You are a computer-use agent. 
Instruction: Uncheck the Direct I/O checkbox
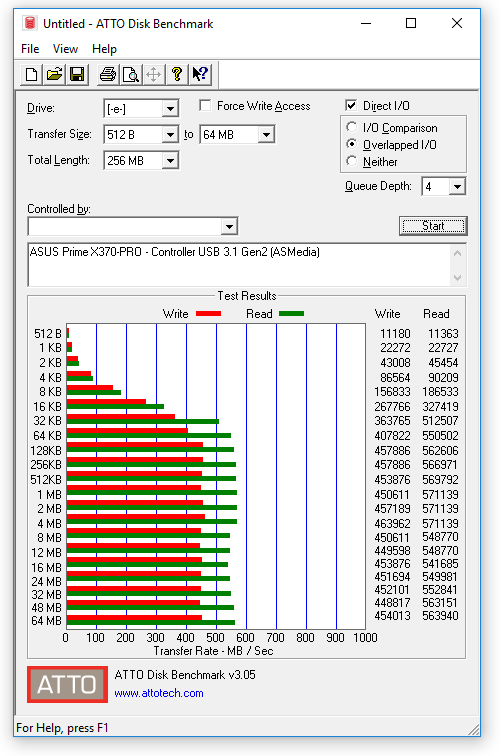[x=351, y=106]
